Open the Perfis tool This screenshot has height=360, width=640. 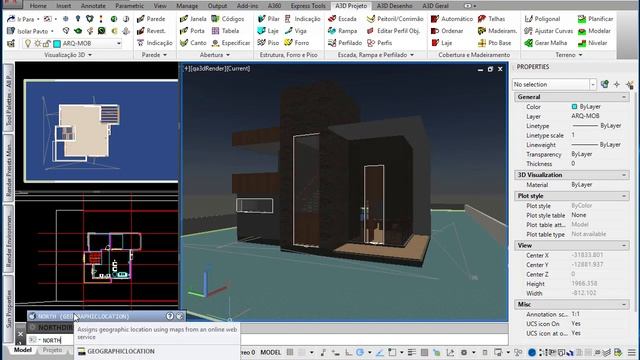(x=380, y=42)
